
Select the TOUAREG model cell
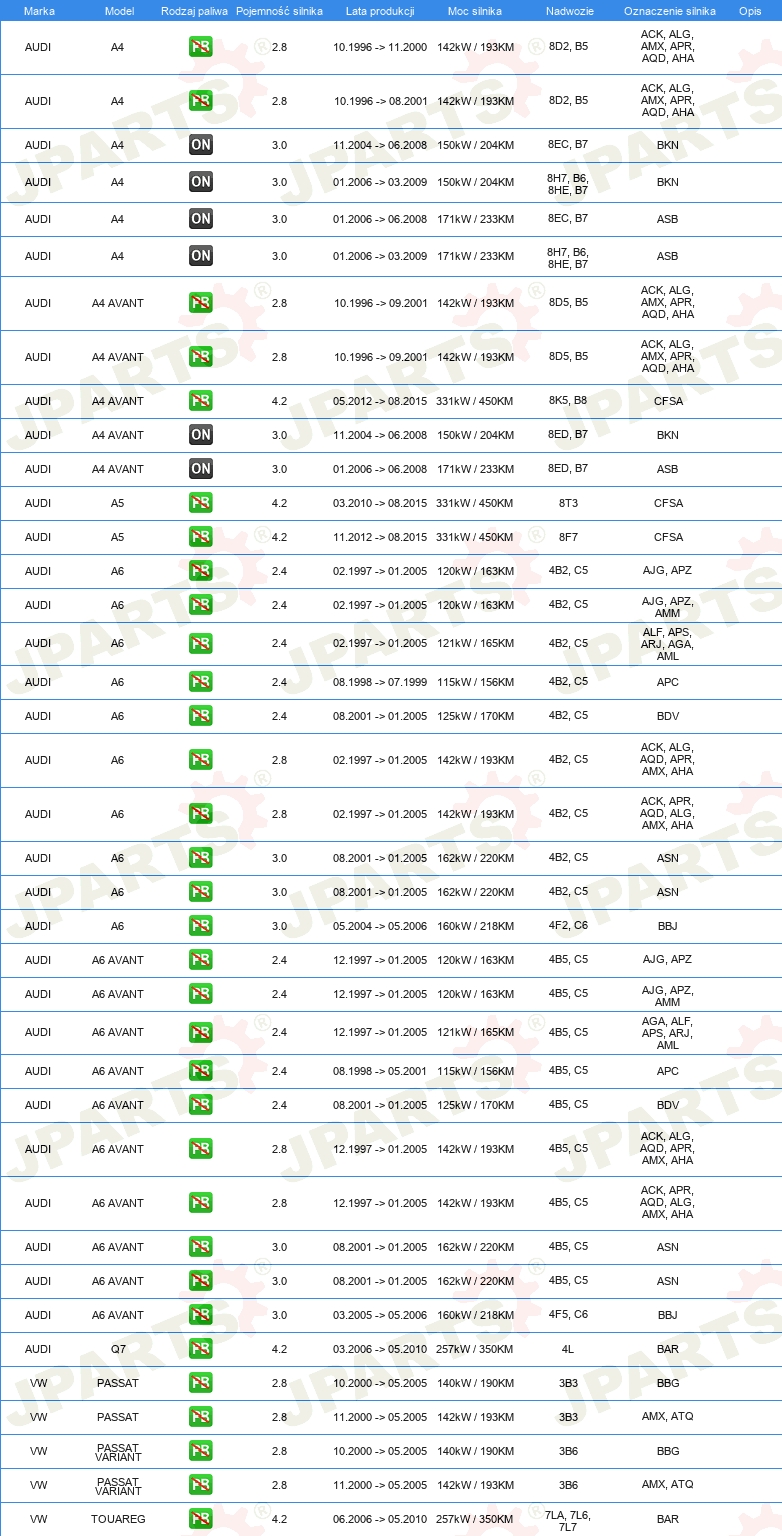point(118,1519)
